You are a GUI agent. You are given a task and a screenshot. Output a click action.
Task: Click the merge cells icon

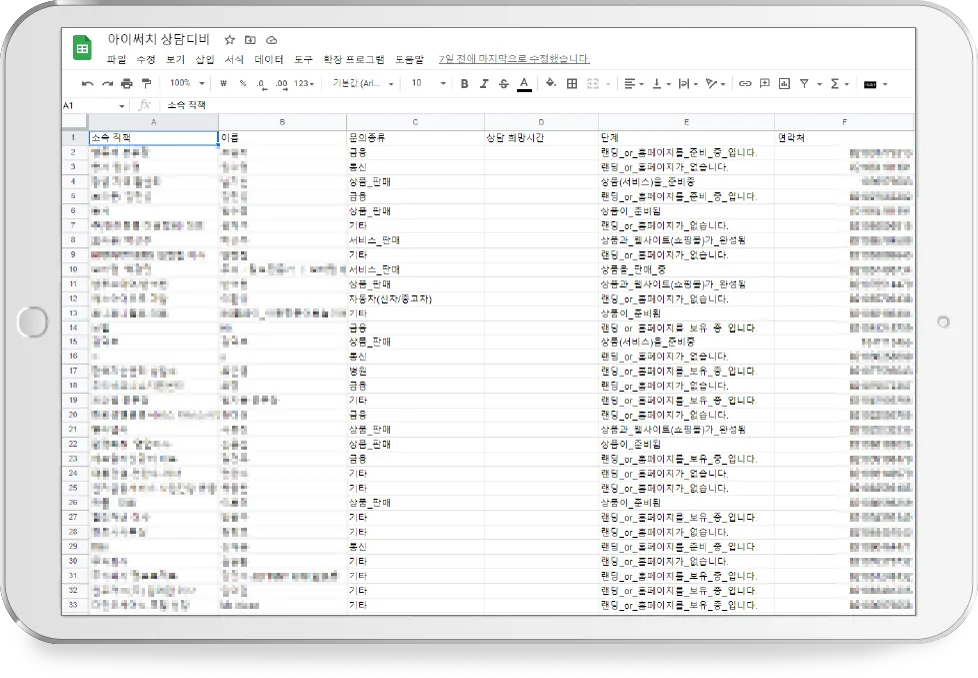click(593, 84)
